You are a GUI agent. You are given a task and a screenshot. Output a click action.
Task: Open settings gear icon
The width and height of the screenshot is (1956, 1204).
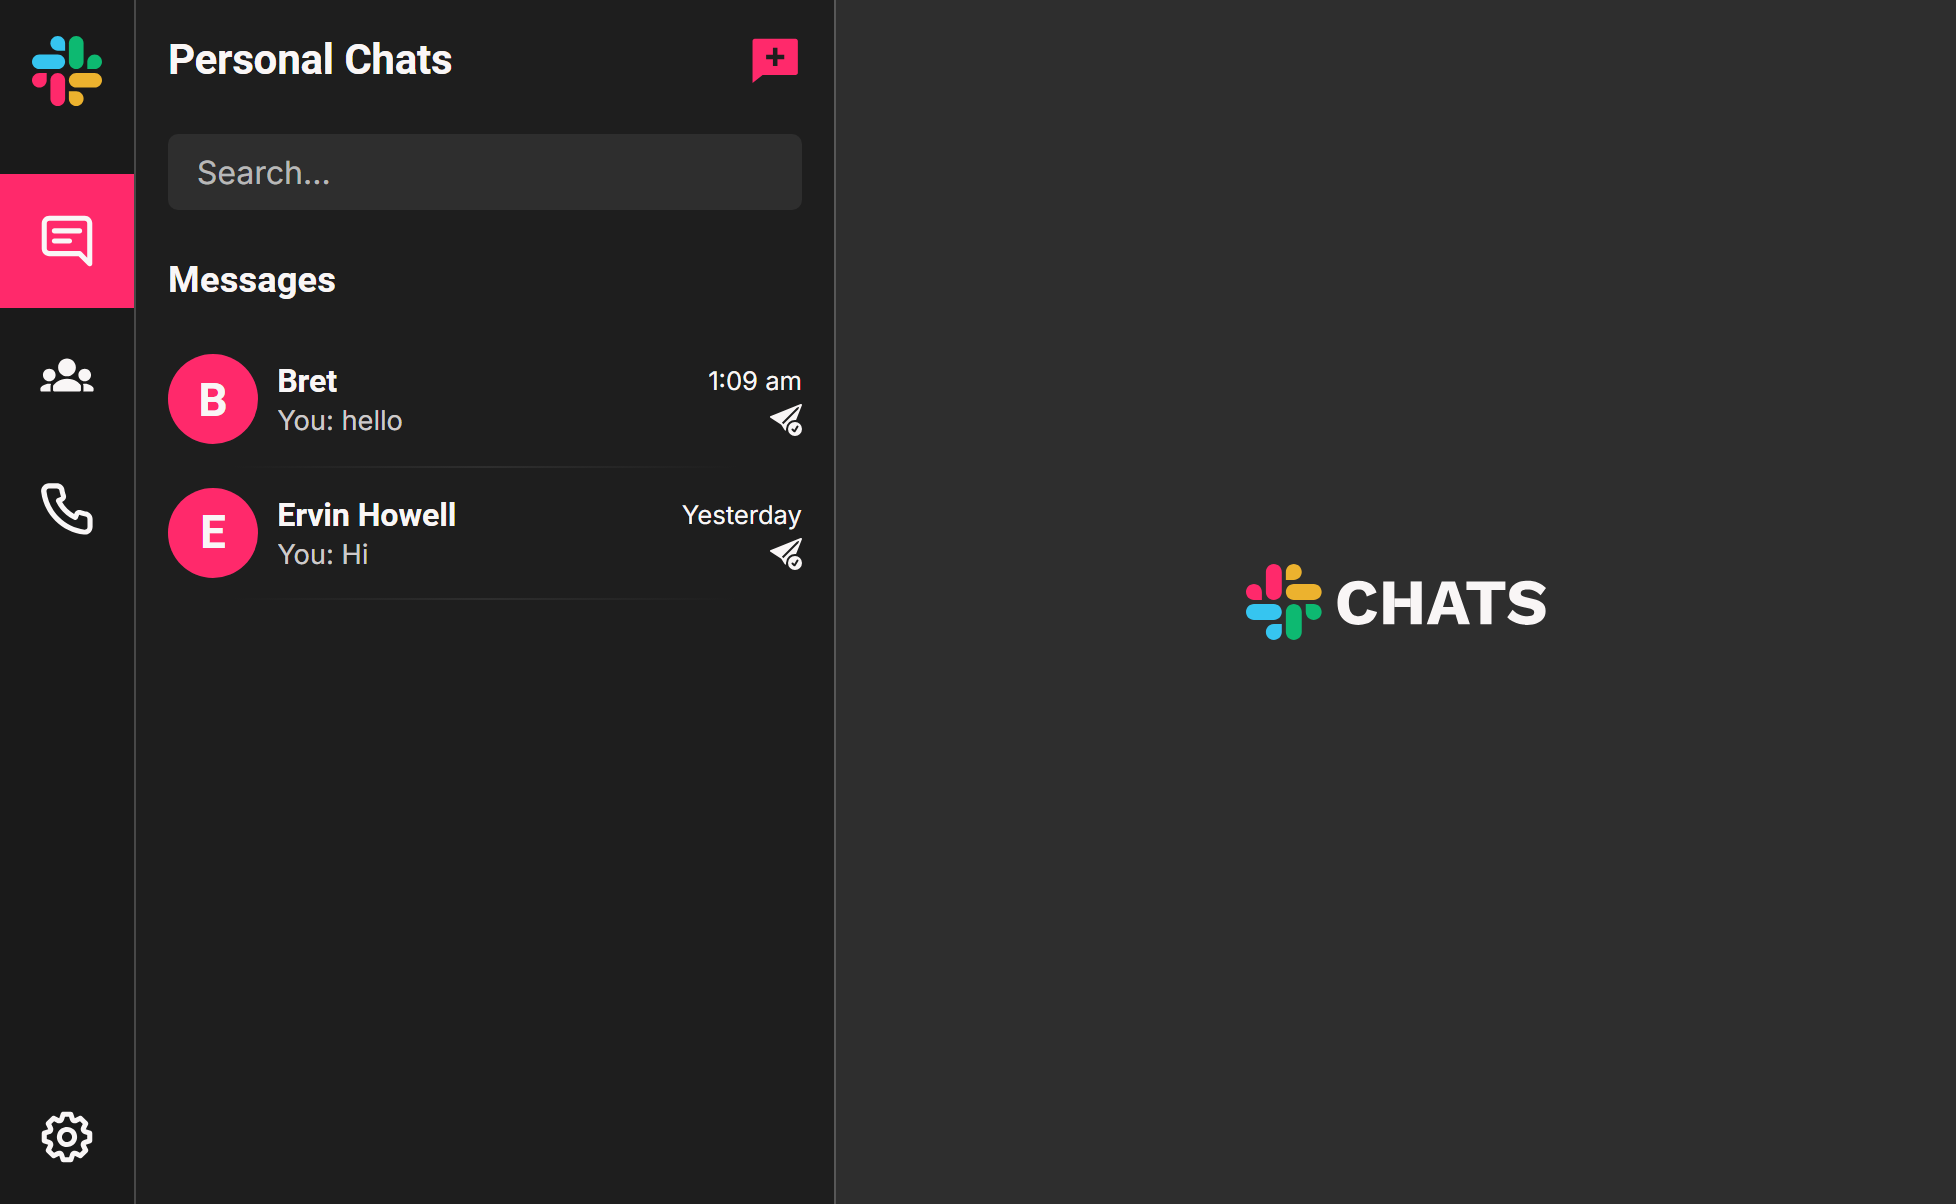pos(67,1136)
